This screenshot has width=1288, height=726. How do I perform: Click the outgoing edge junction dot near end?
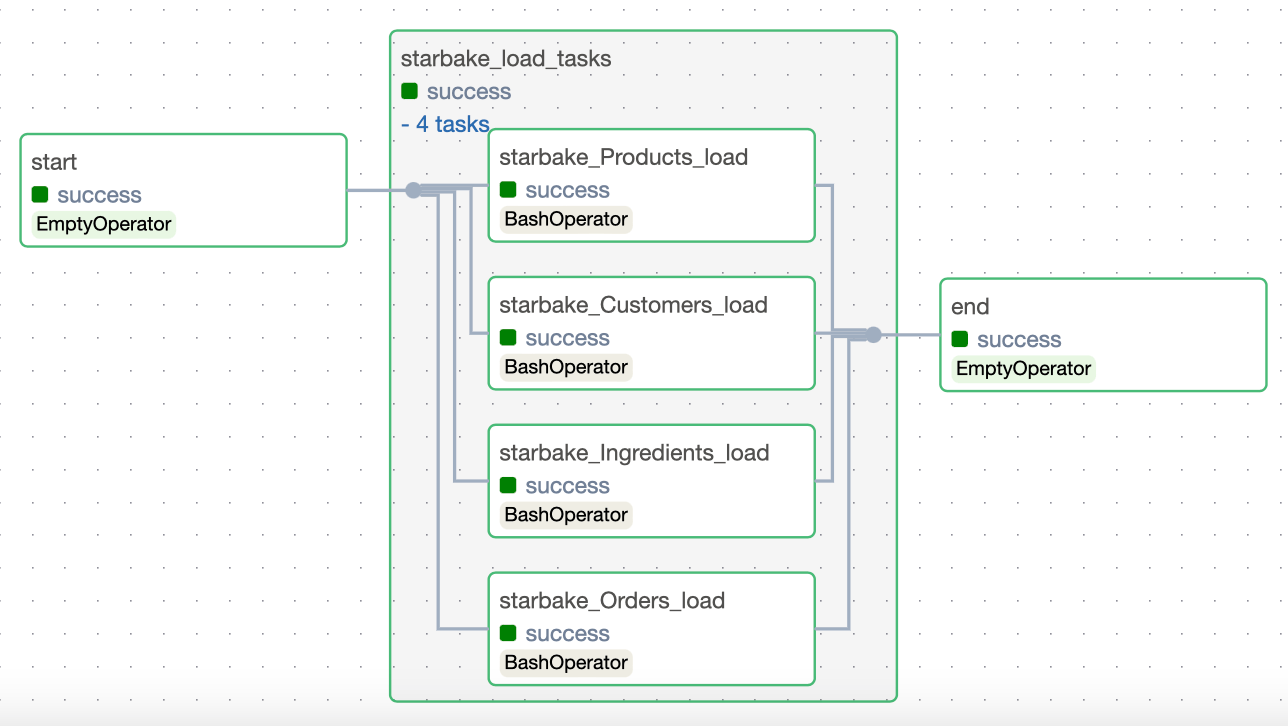click(x=873, y=335)
